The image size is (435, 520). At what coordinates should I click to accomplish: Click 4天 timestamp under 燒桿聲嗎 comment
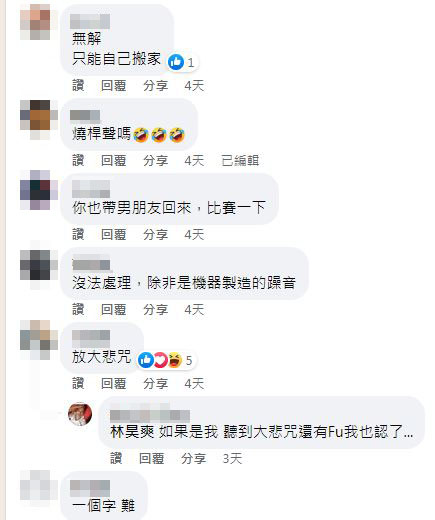coord(194,160)
